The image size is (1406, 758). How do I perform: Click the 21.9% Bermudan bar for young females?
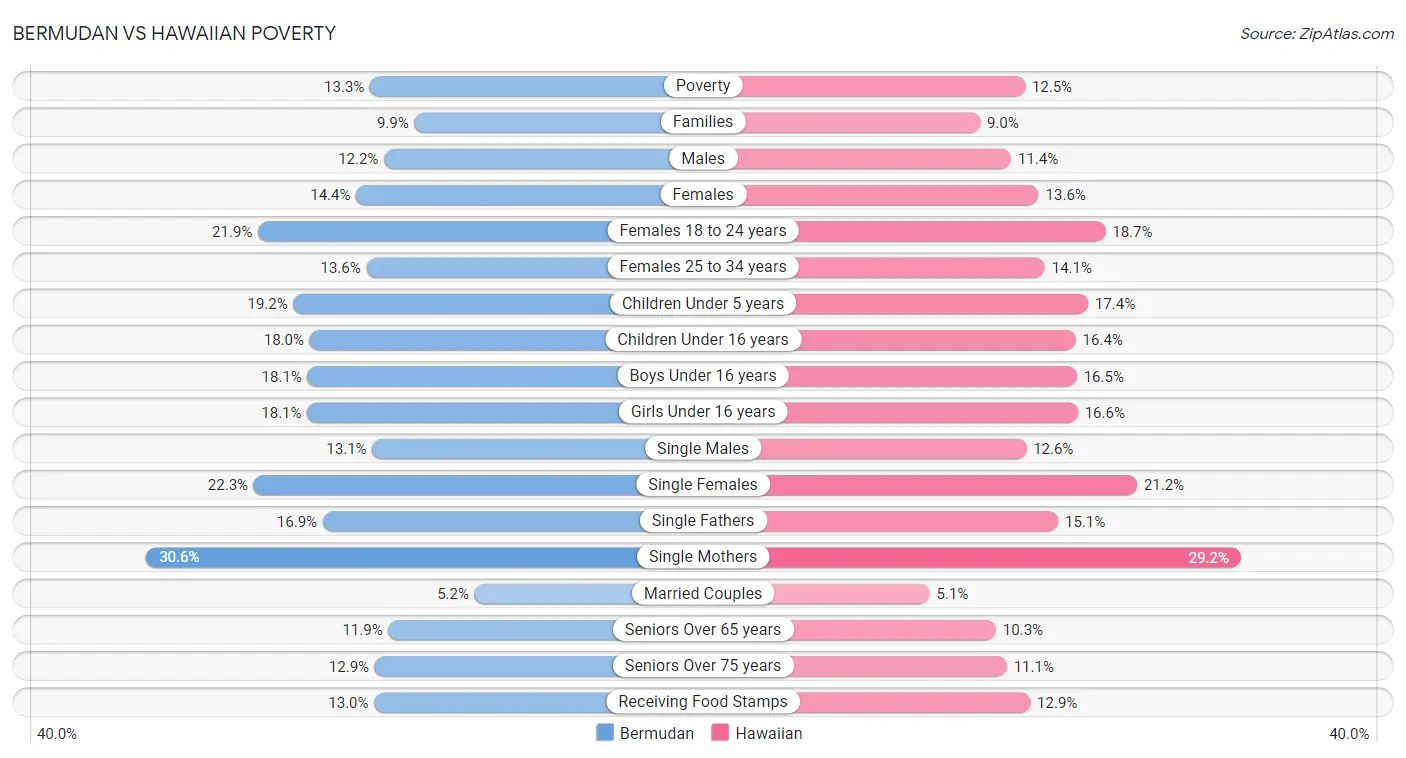pos(480,230)
